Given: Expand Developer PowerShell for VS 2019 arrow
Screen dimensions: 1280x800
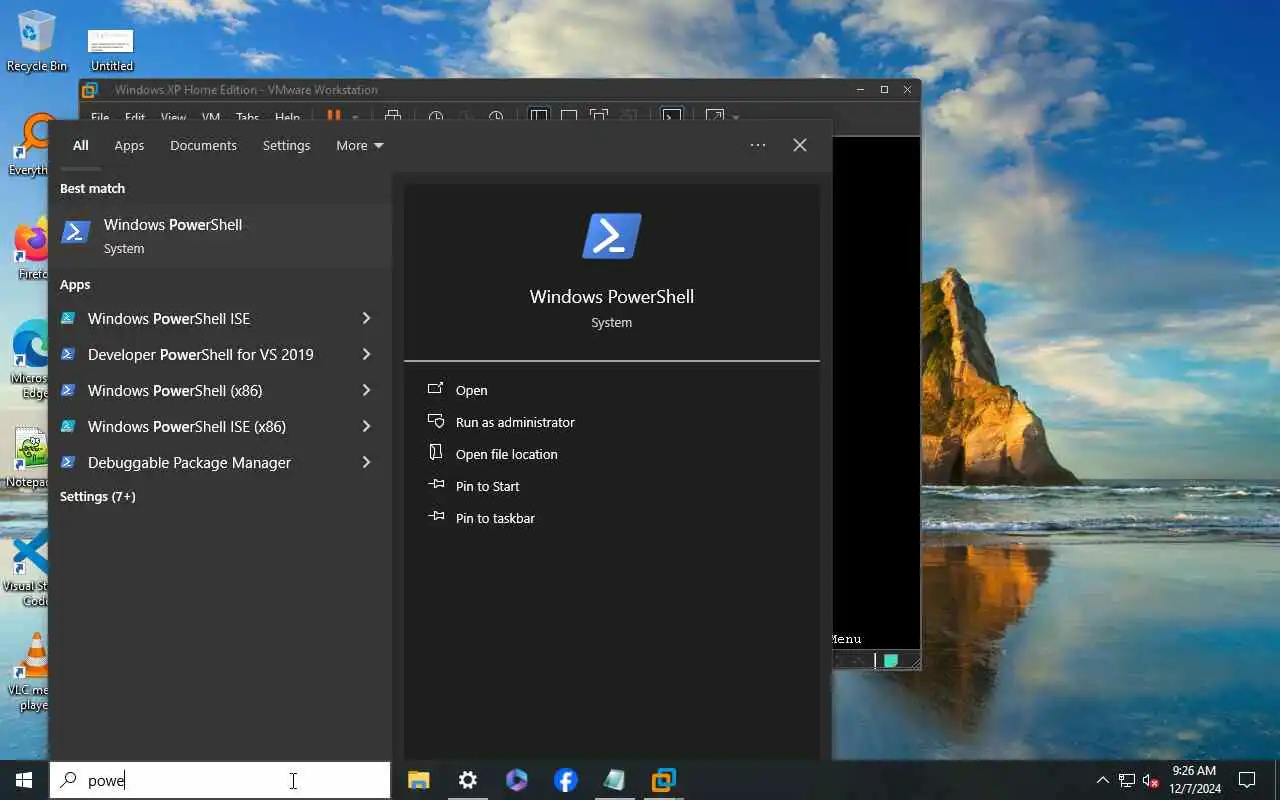Looking at the screenshot, I should click(366, 354).
